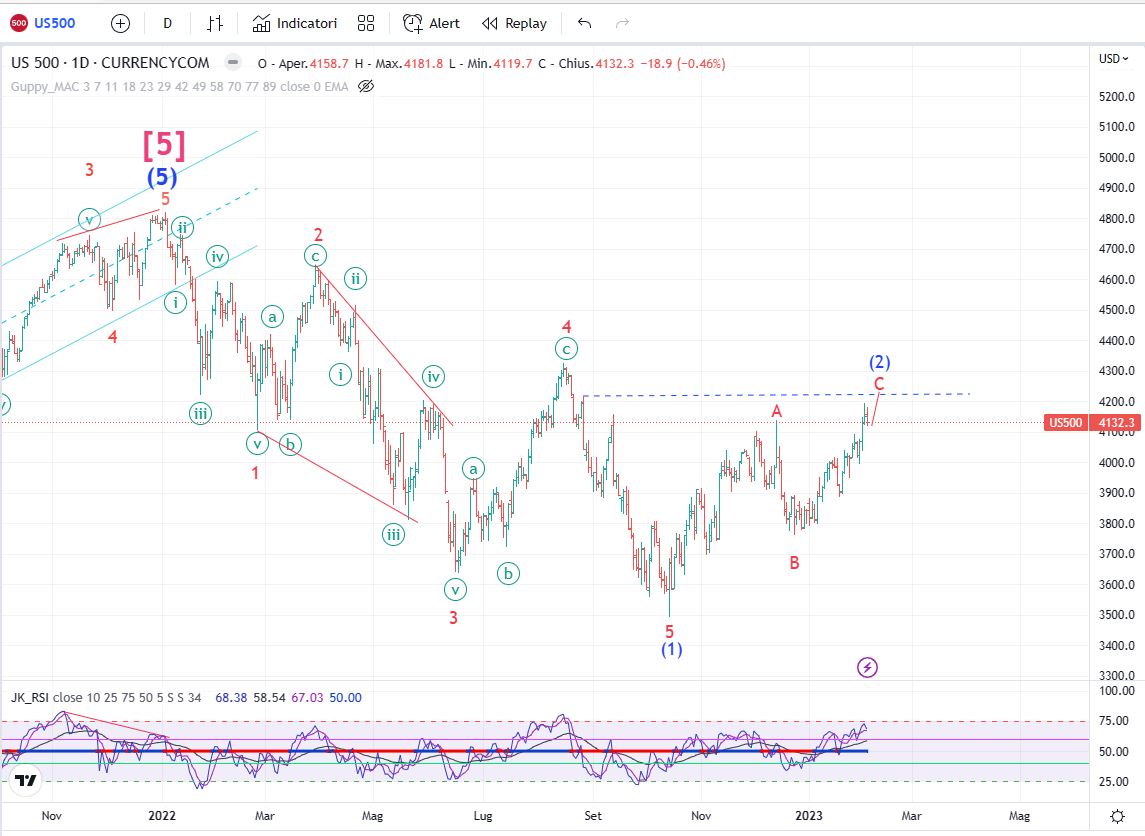Click the 4800.0 price axis label
The image size is (1145, 836).
coord(1117,218)
